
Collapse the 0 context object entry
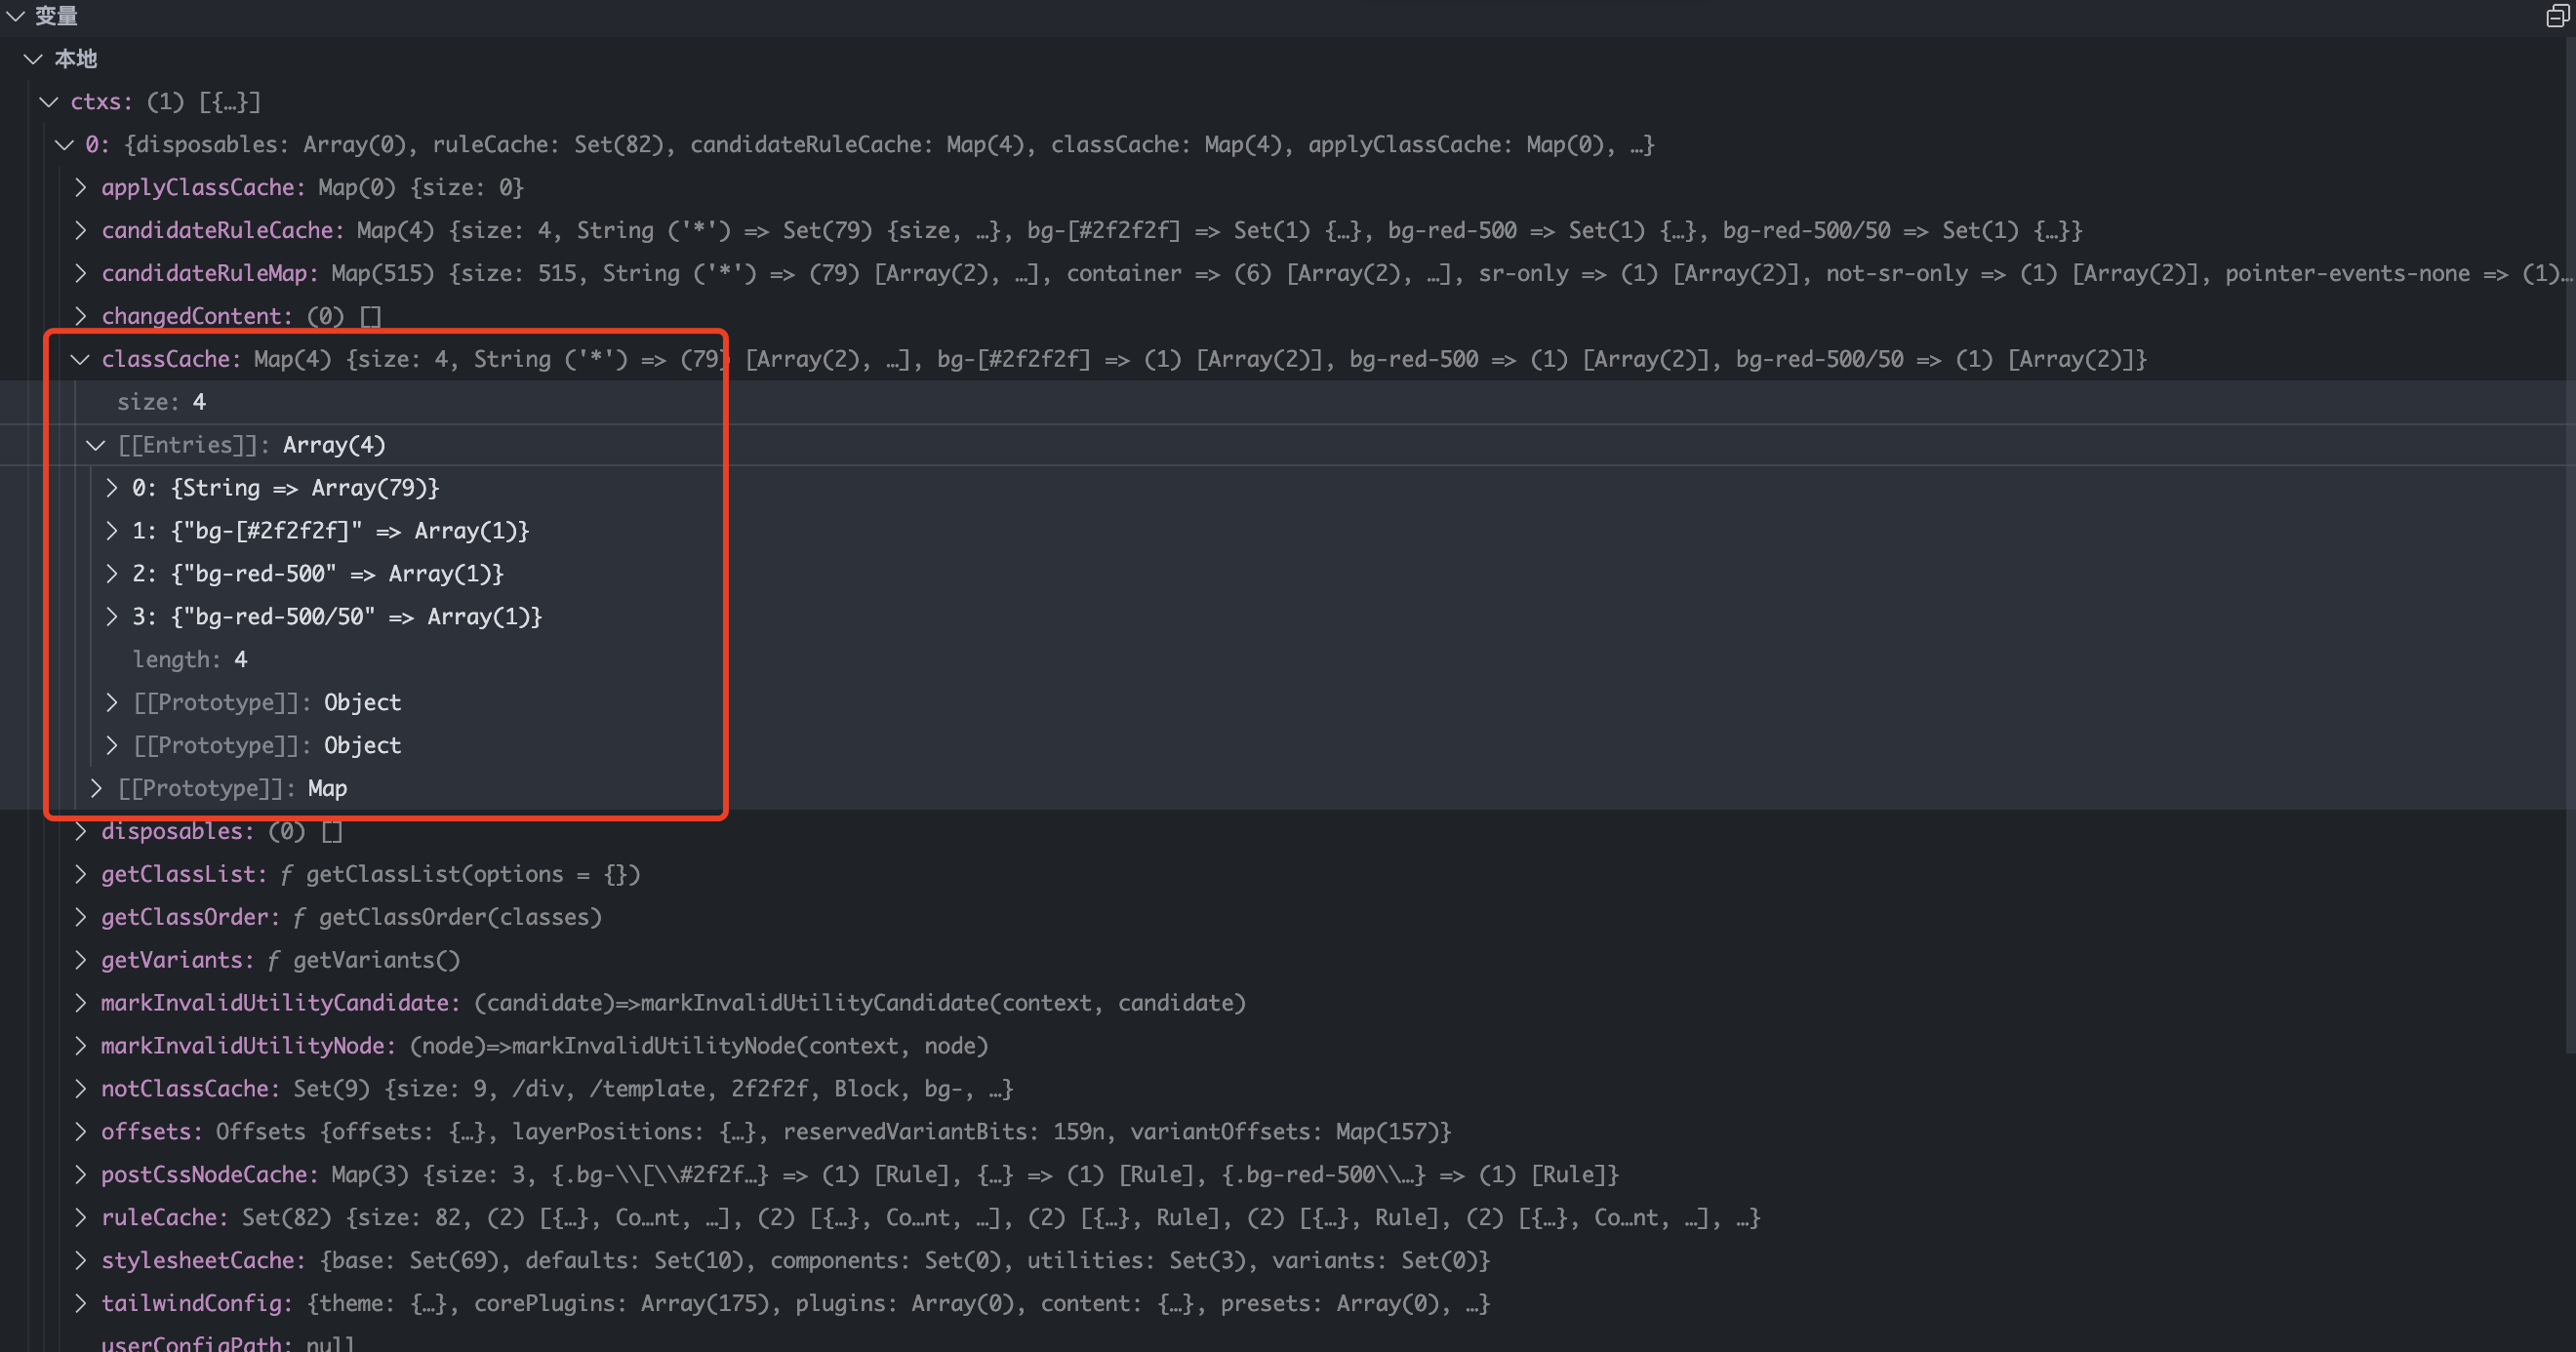(x=65, y=144)
